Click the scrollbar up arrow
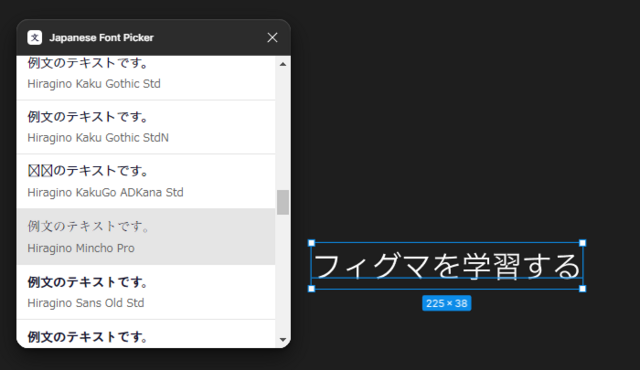Screen dimensions: 640x370 283,64
